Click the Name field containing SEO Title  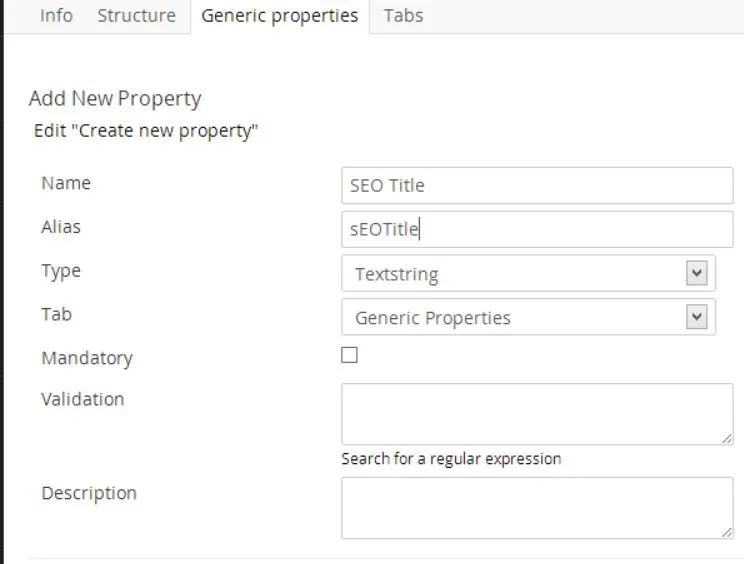tap(537, 185)
